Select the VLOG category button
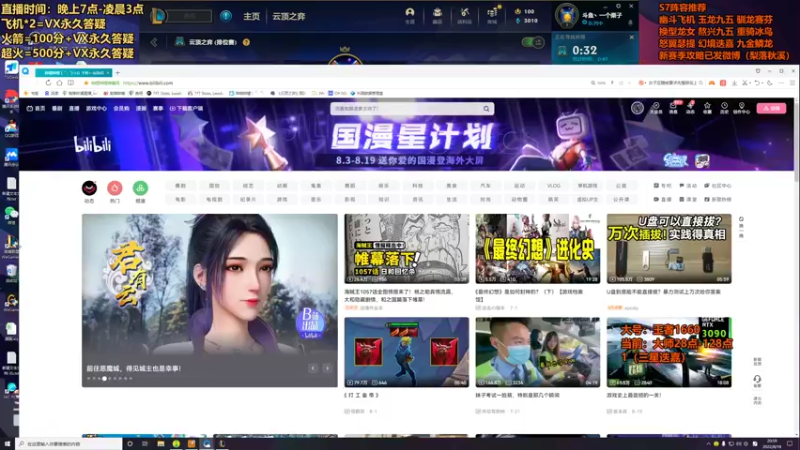Screen dimensions: 800x450 point(554,186)
